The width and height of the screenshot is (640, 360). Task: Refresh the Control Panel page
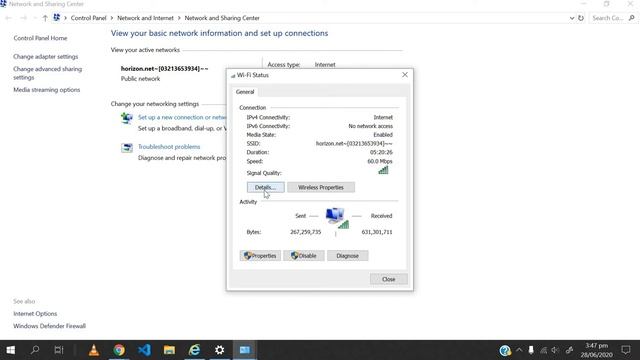[x=581, y=18]
